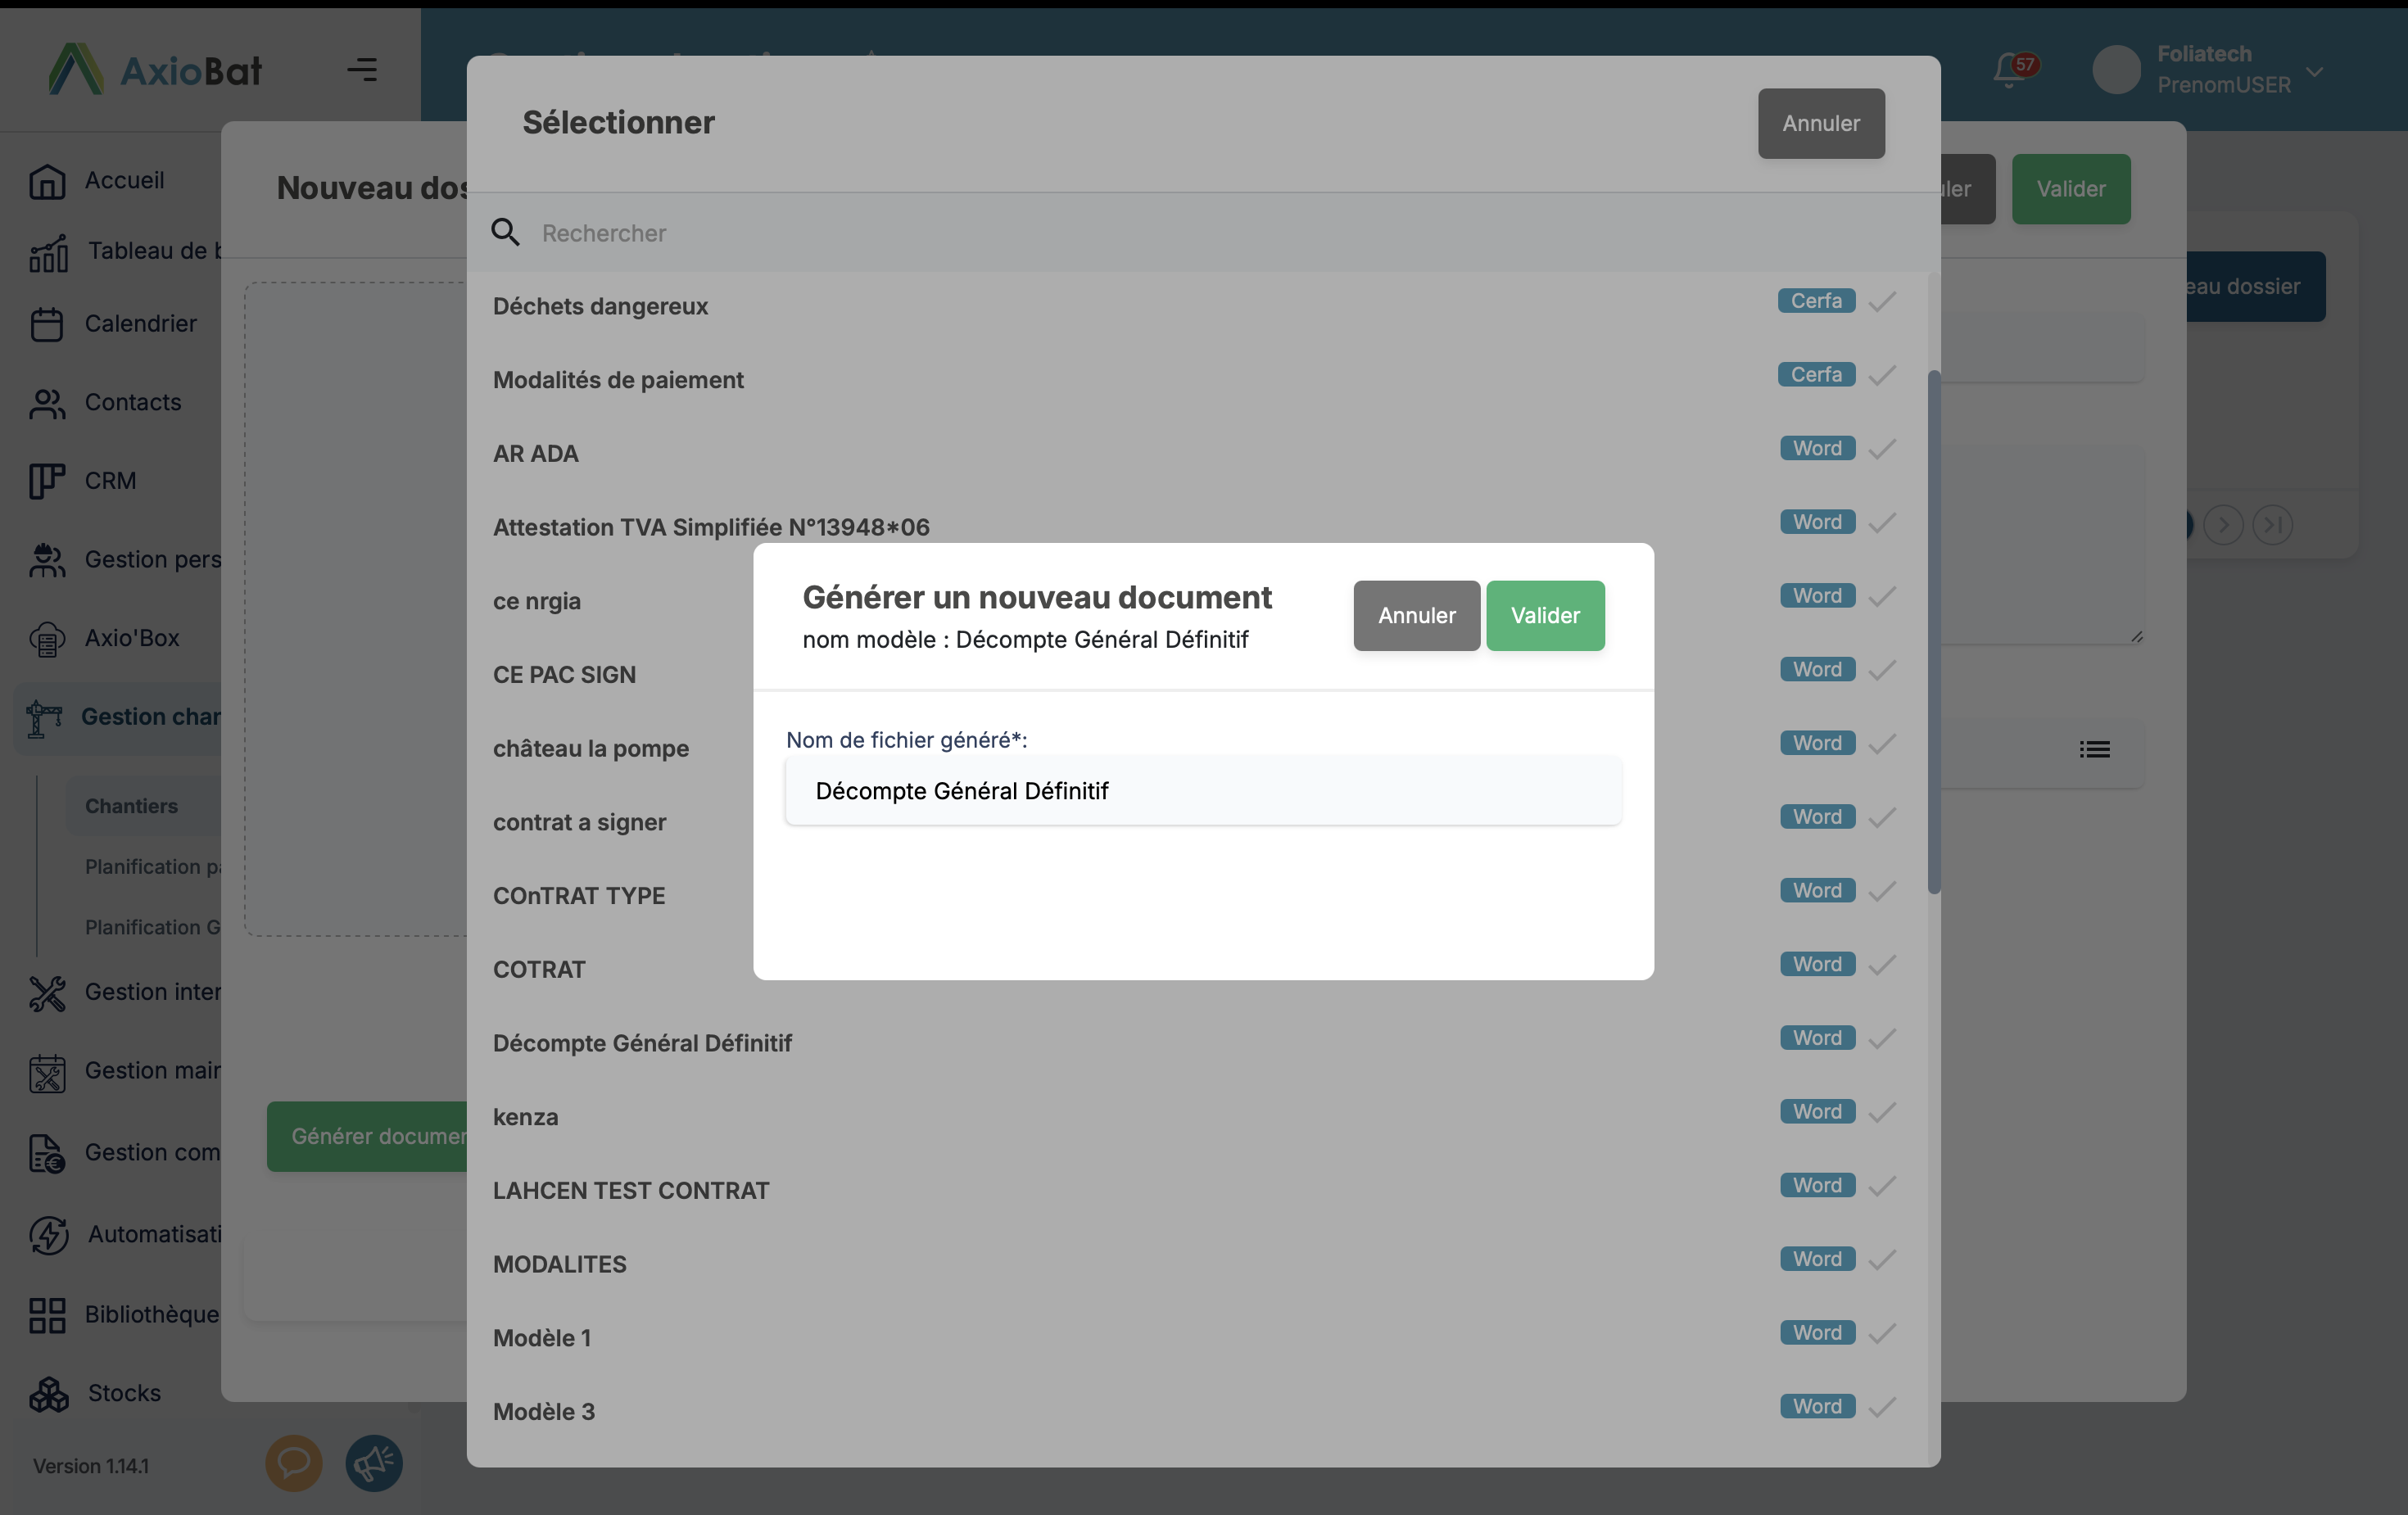Image resolution: width=2408 pixels, height=1515 pixels.
Task: Toggle the hamburger sidebar menu icon
Action: coord(362,70)
